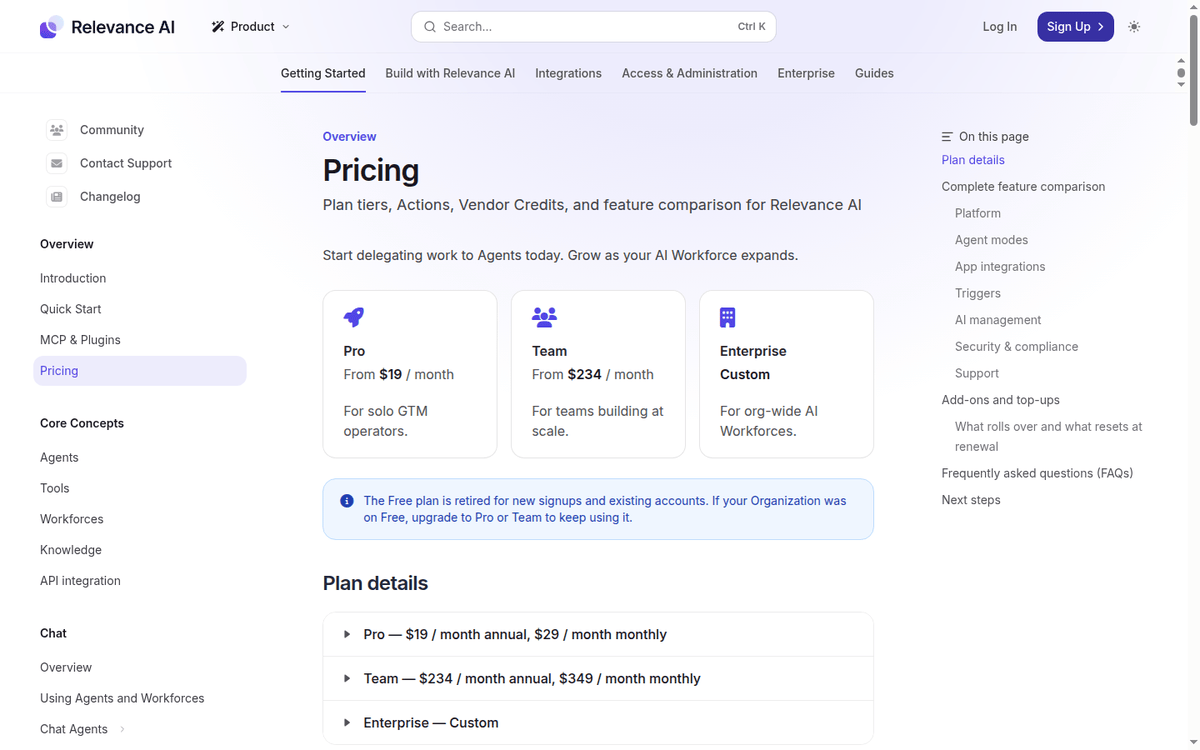
Task: Select Access & Administration tab
Action: 690,73
